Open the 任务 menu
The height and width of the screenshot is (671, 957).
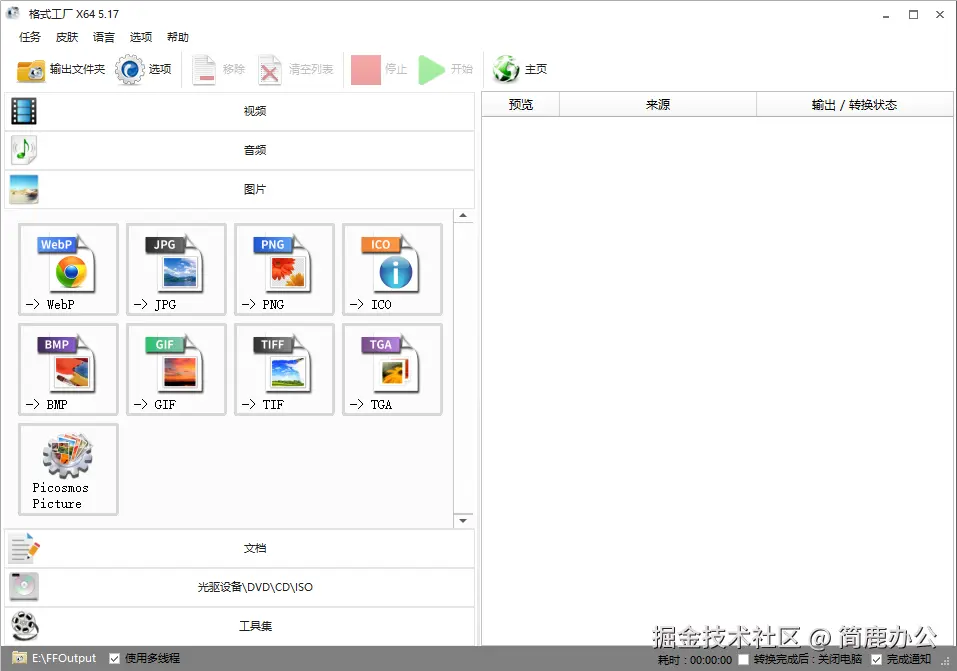point(29,37)
